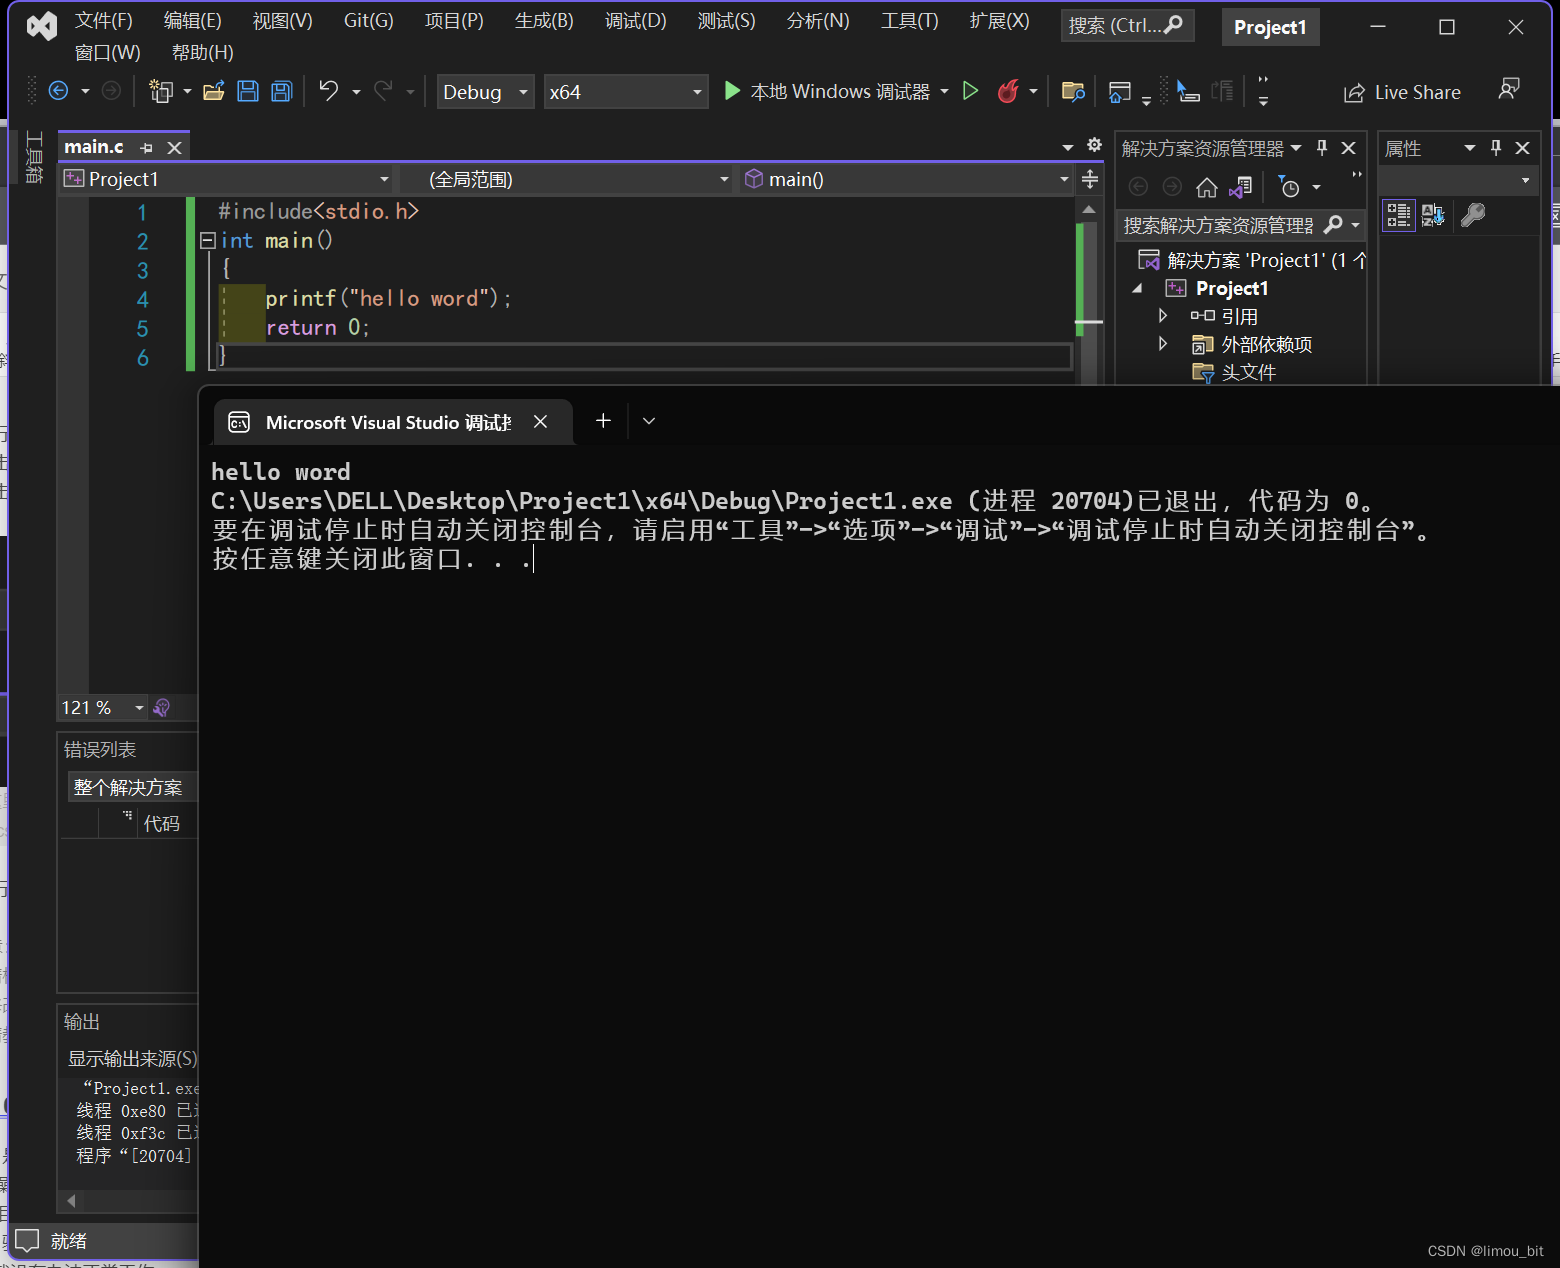Open the Debug configuration dropdown
The height and width of the screenshot is (1268, 1560).
[x=485, y=92]
